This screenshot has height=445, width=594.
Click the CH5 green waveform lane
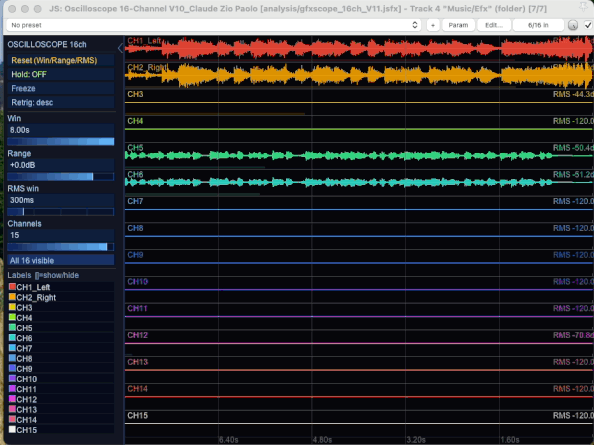[x=359, y=156]
